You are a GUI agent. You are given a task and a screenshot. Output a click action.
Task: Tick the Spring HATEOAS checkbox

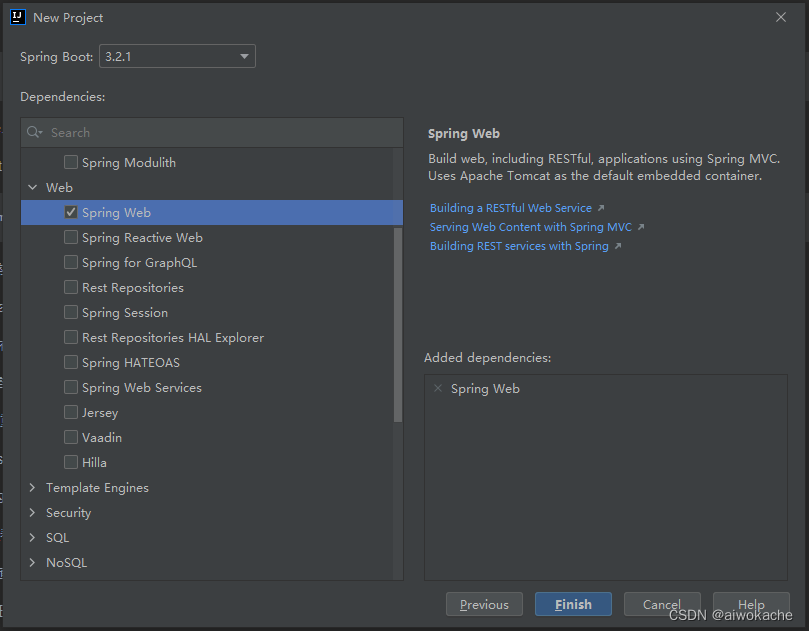pos(71,362)
